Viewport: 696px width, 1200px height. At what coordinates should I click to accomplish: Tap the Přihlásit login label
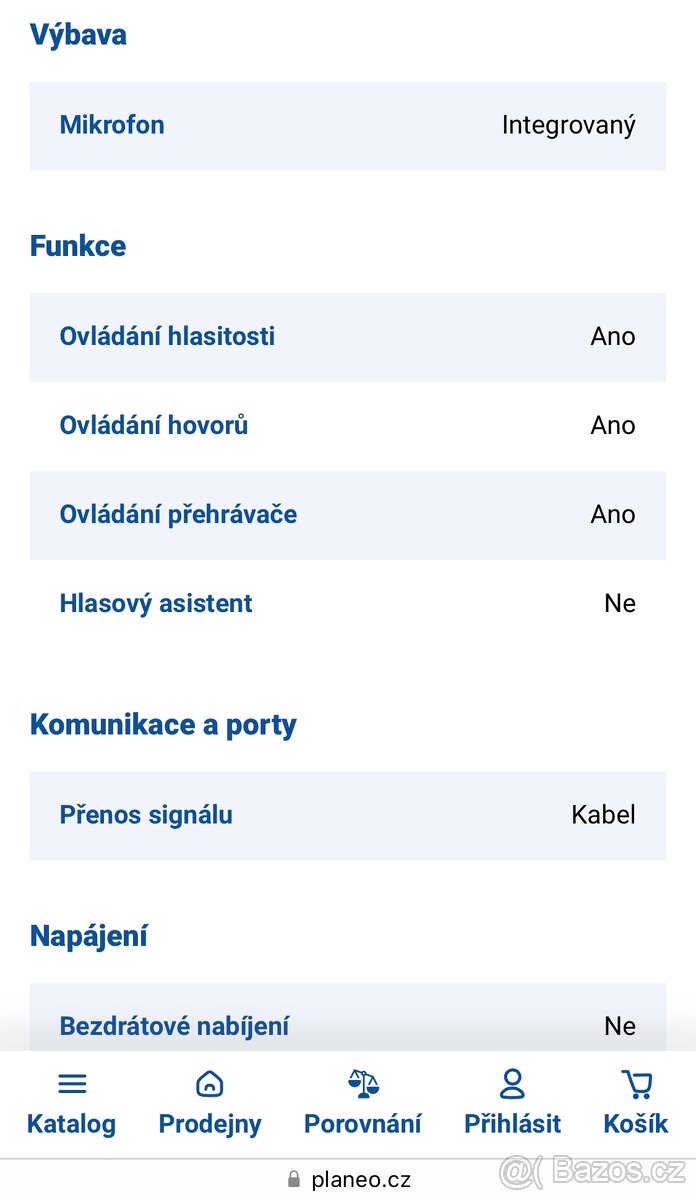512,1123
